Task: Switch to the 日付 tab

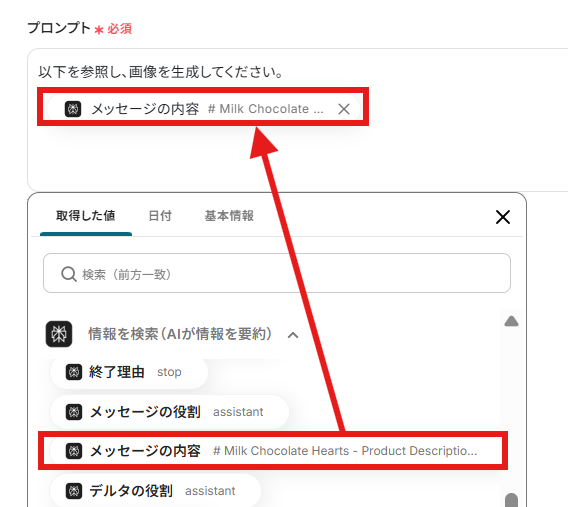Action: (x=160, y=216)
